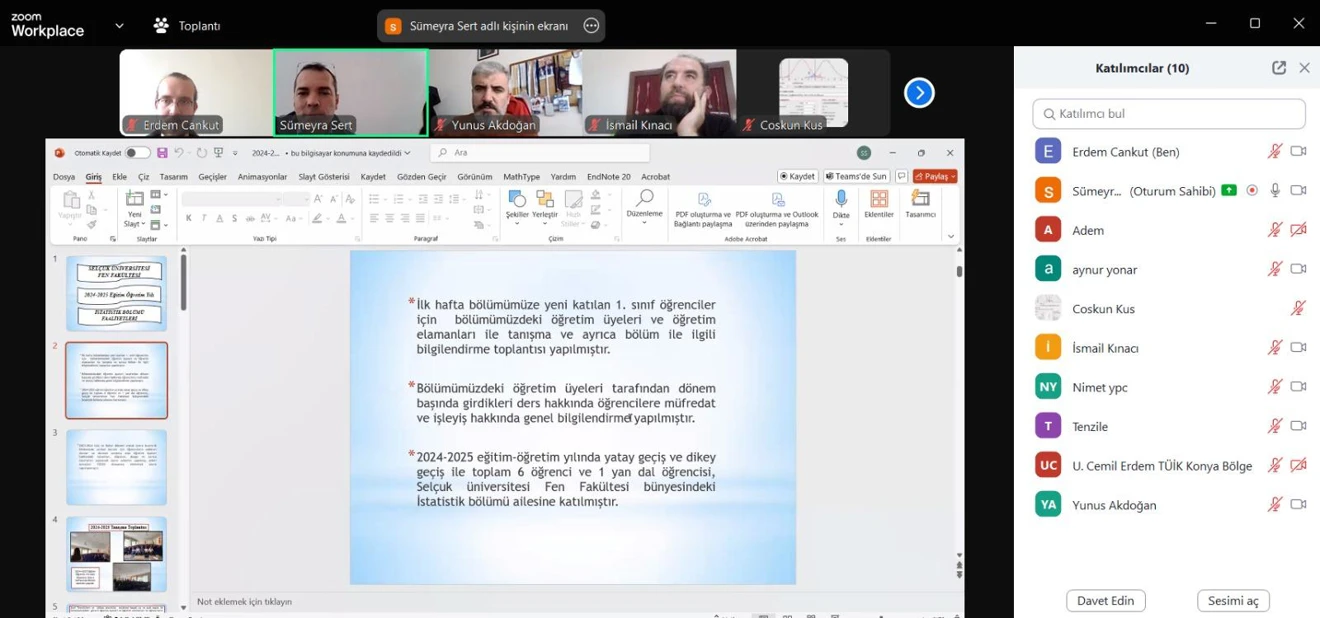The width and height of the screenshot is (1320, 618).
Task: Open more options on screen share banner
Action: coord(591,26)
